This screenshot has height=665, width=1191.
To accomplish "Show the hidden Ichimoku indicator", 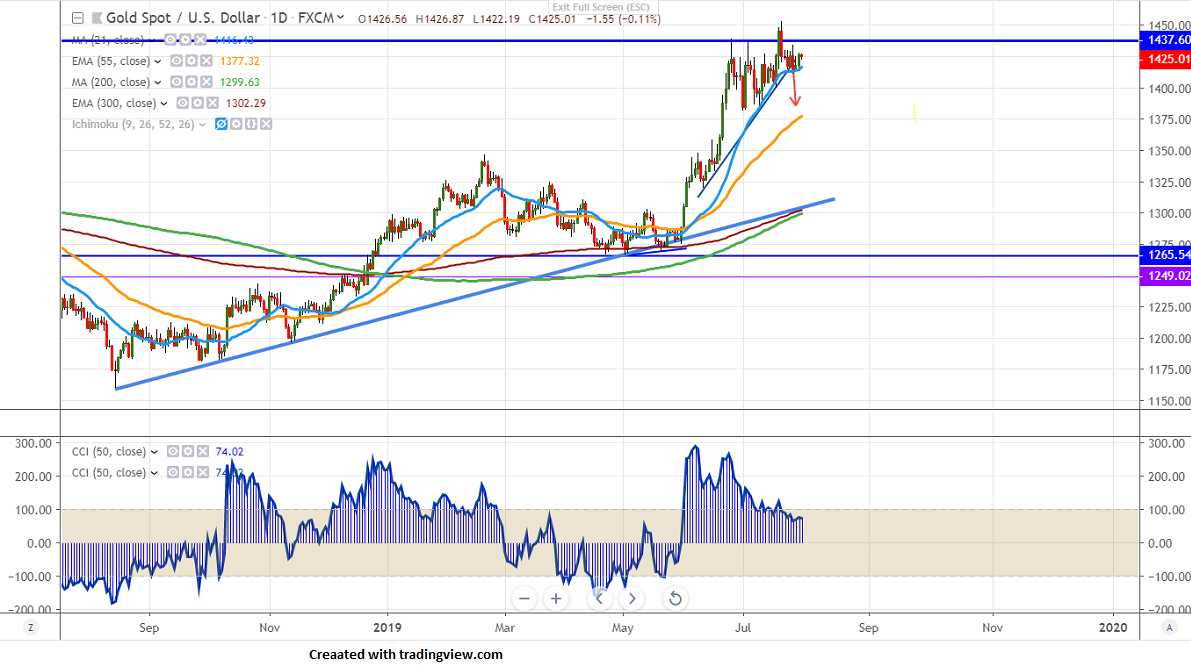I will (x=221, y=124).
